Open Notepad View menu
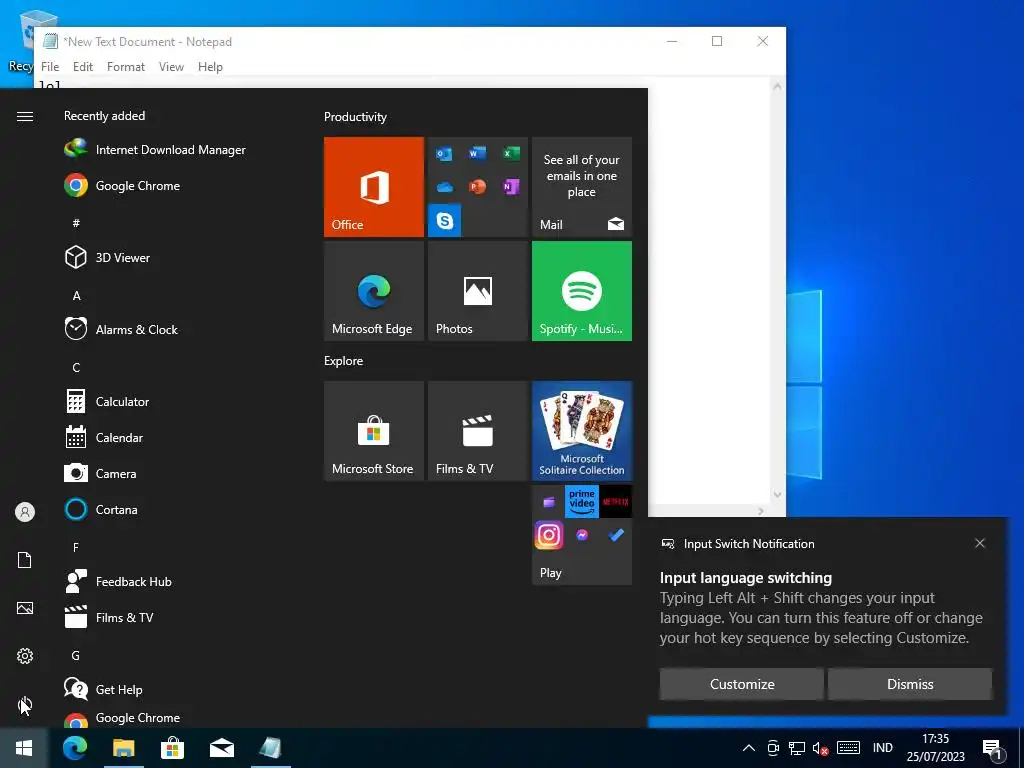Image resolution: width=1024 pixels, height=768 pixels. [x=171, y=67]
